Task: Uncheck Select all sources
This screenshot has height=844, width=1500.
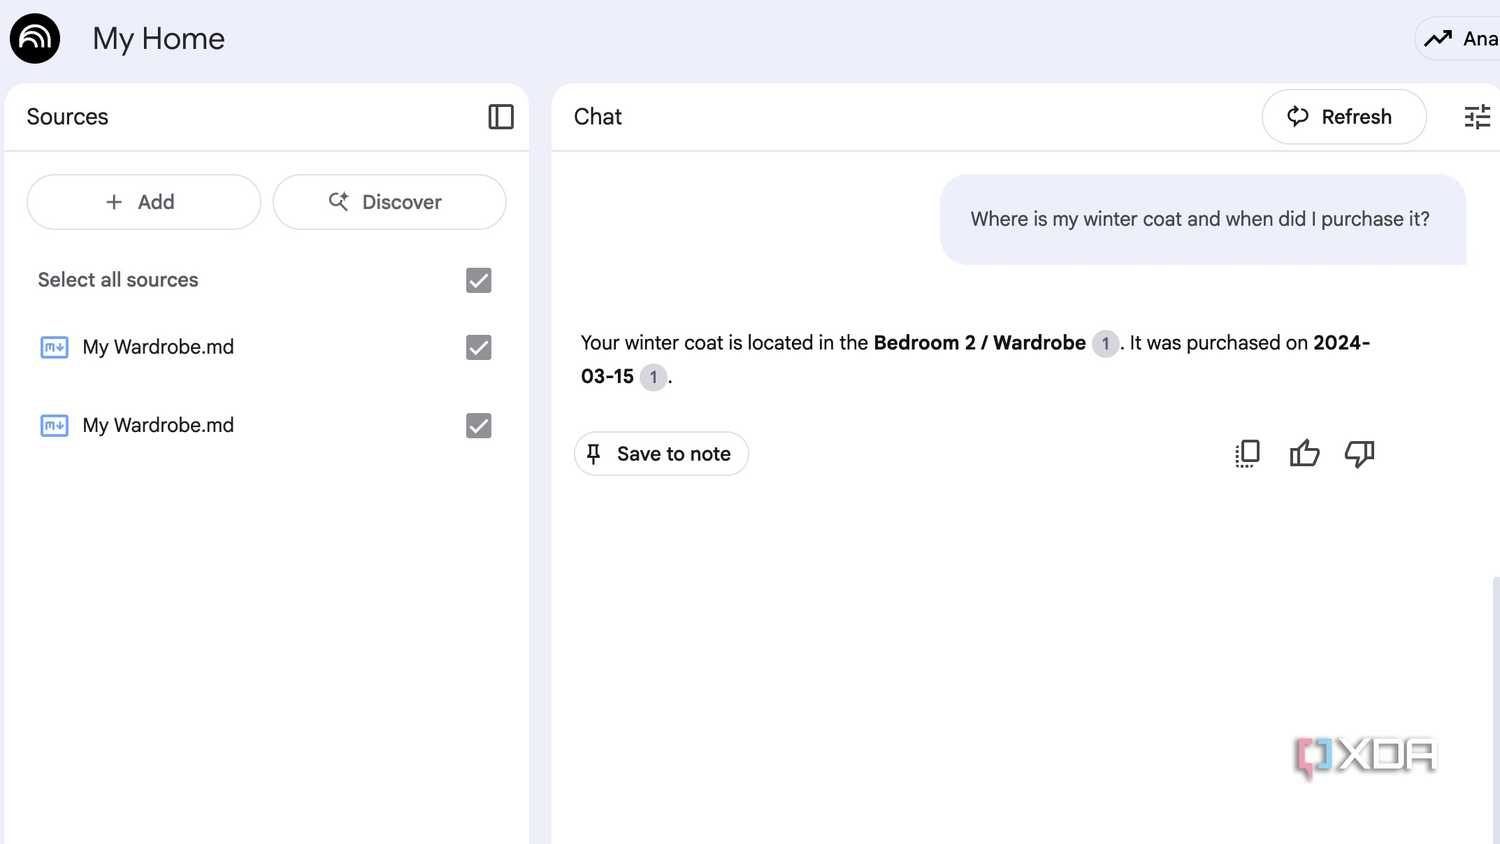Action: [478, 280]
